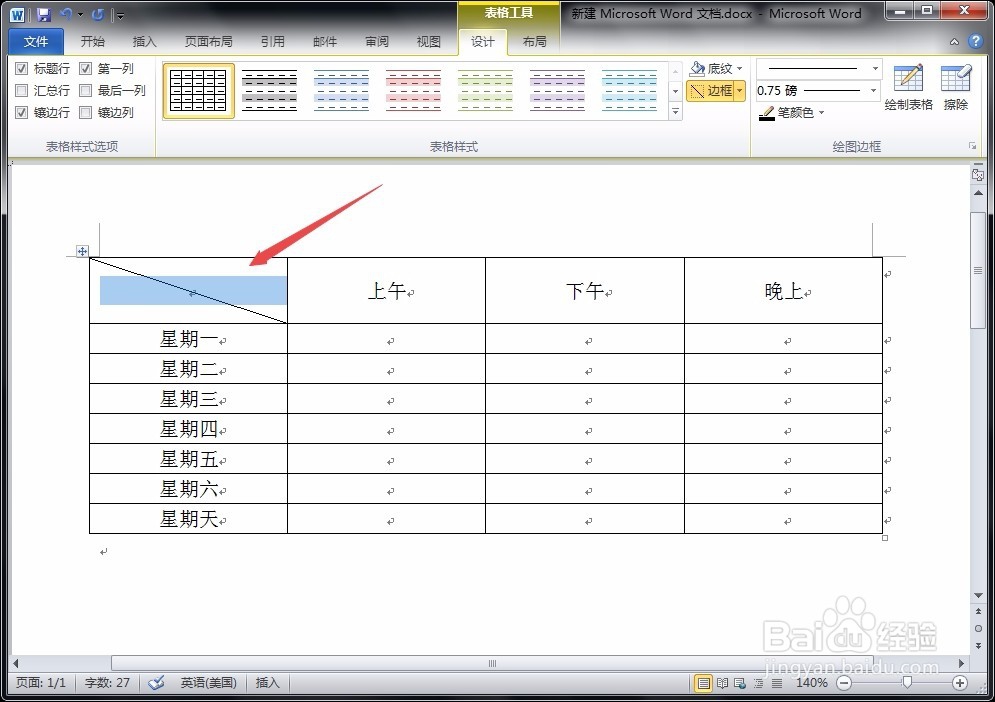
Task: Click the 140% zoom level button
Action: (812, 683)
